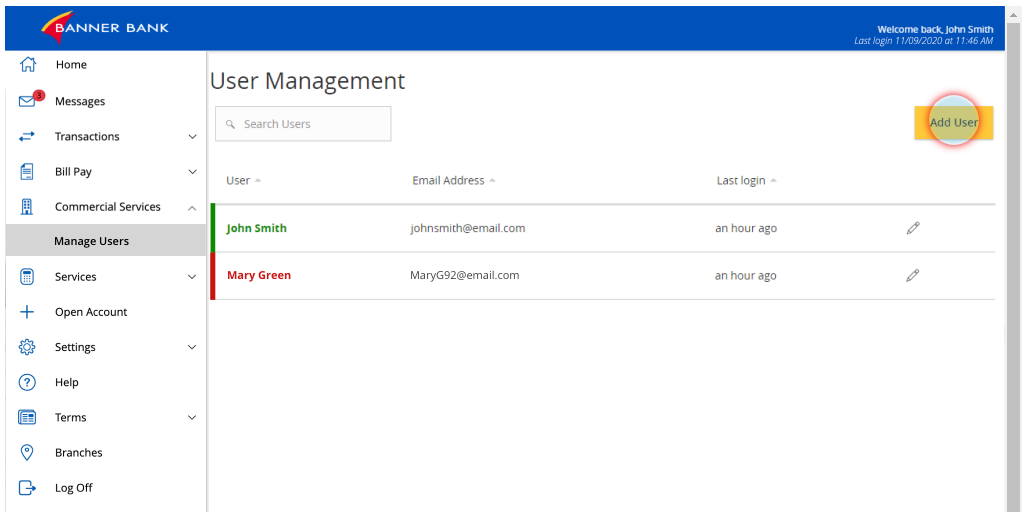Viewport: 1028px width, 512px height.
Task: Sort by the Last login column header
Action: click(746, 180)
